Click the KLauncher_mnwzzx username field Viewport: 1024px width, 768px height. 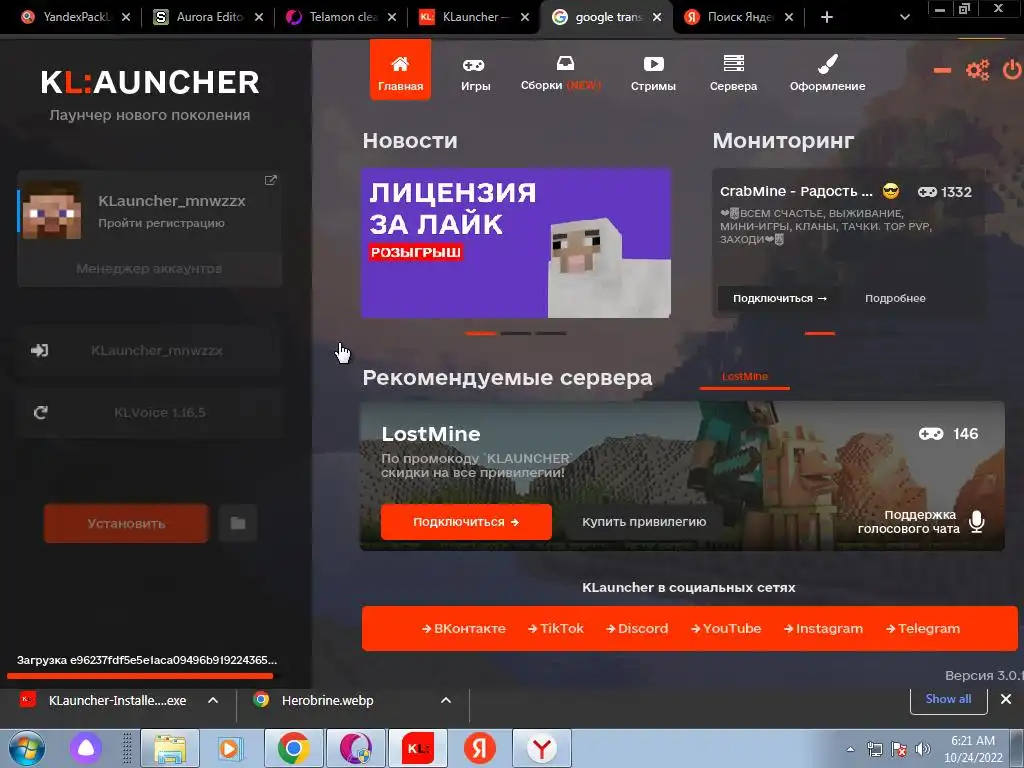click(x=157, y=351)
